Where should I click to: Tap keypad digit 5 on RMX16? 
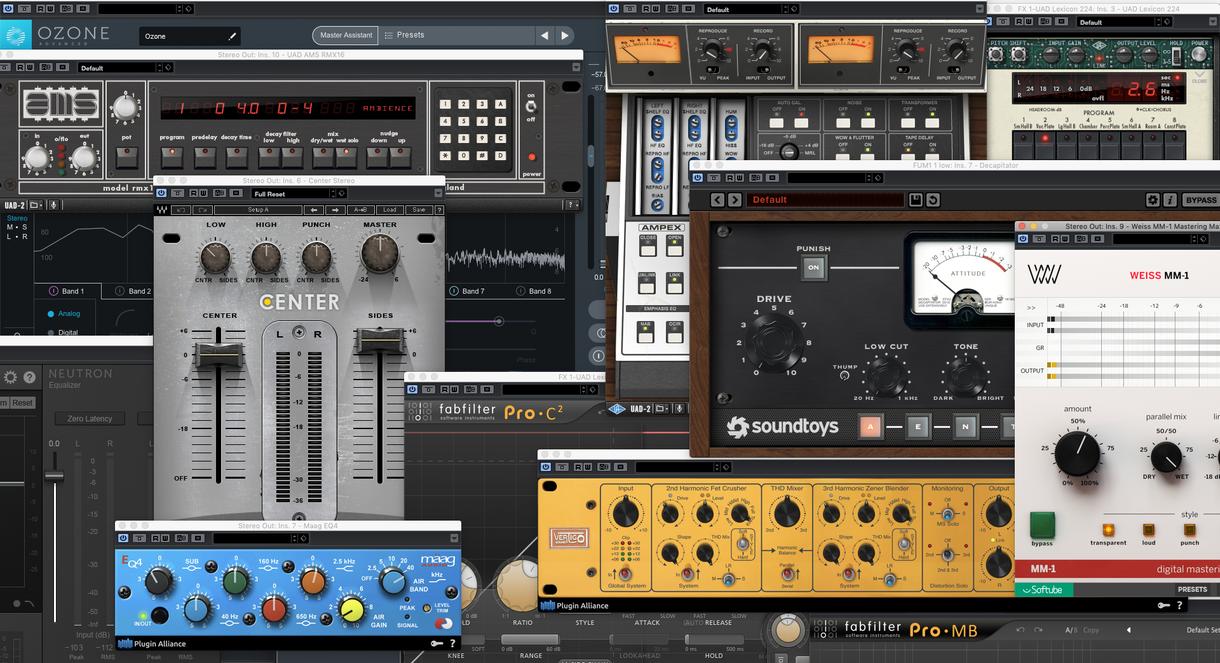[x=463, y=122]
